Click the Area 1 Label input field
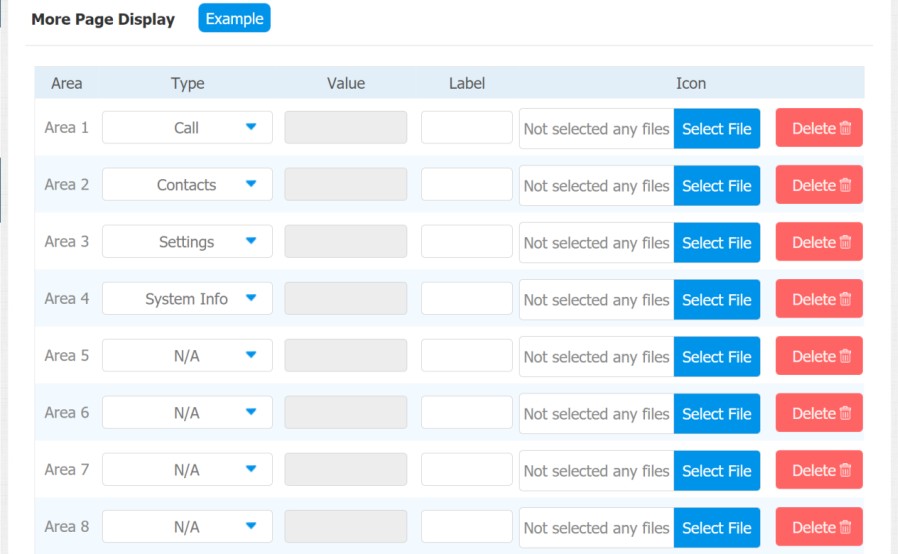Image resolution: width=898 pixels, height=554 pixels. pyautogui.click(x=467, y=127)
